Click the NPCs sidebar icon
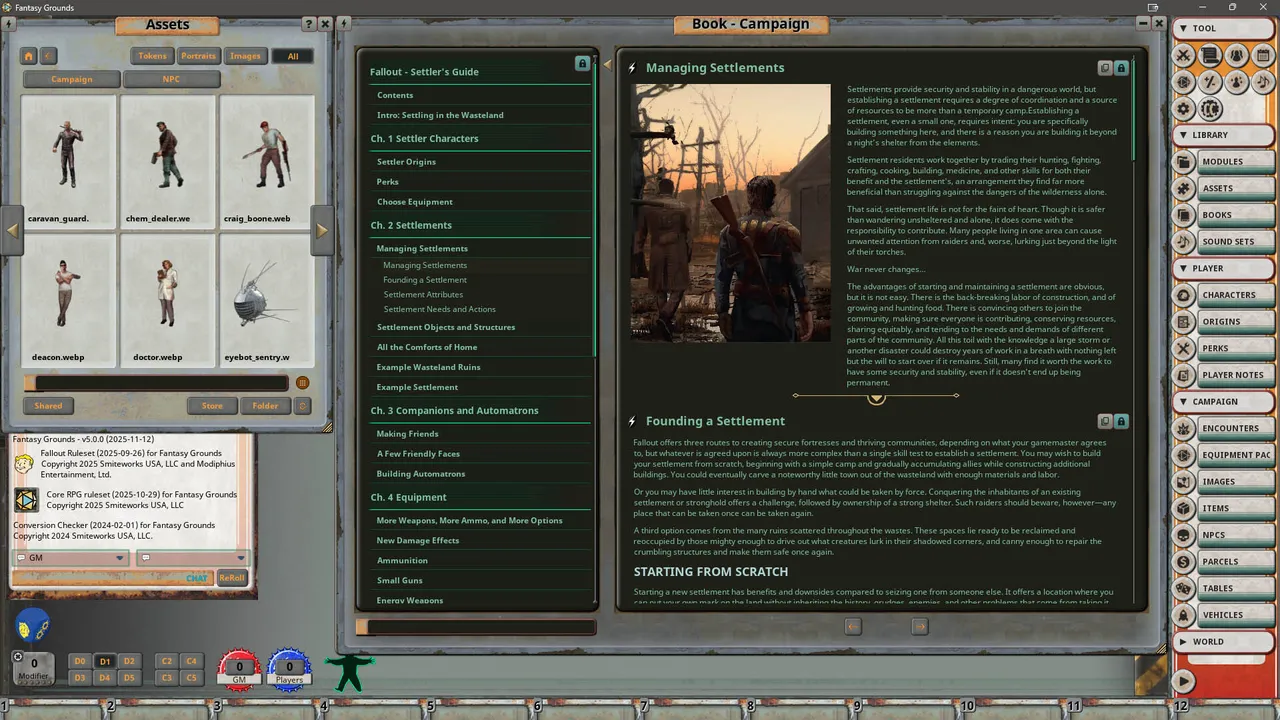Image resolution: width=1280 pixels, height=720 pixels. click(1184, 535)
